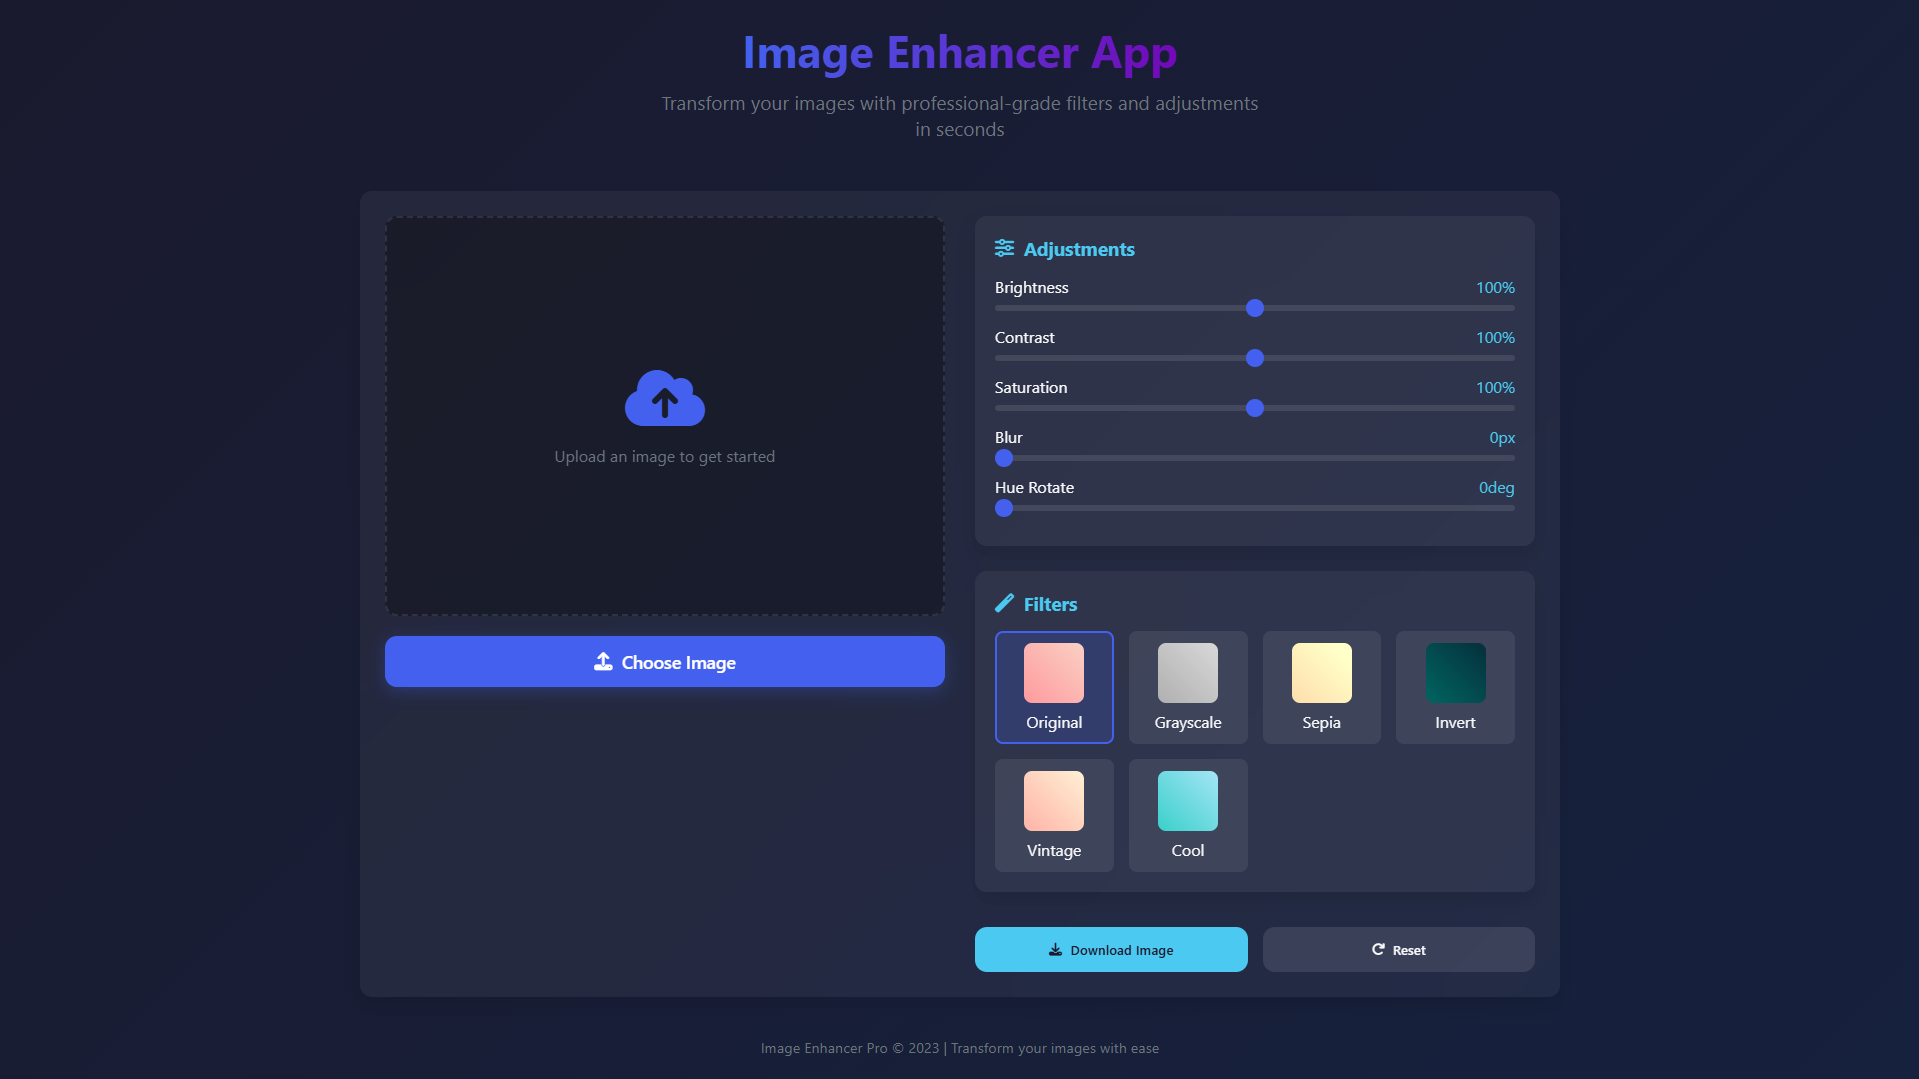Click the Contrast slider handle
This screenshot has width=1919, height=1079.
1255,358
